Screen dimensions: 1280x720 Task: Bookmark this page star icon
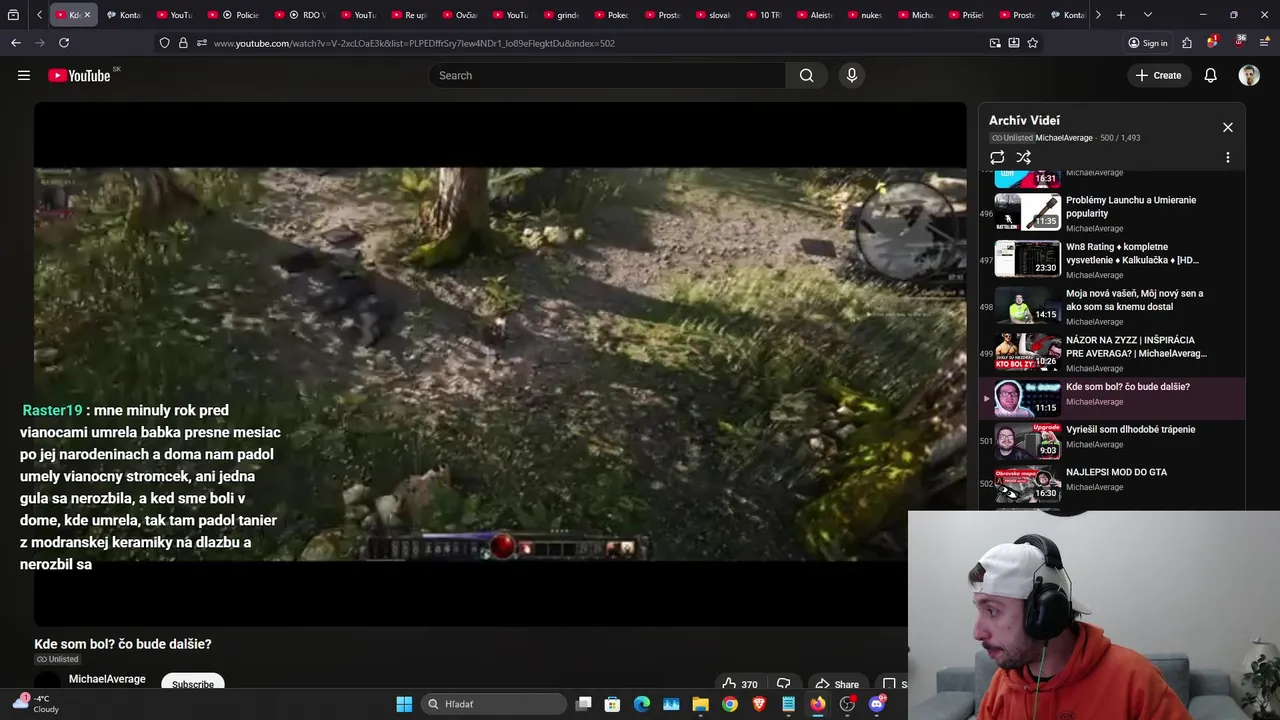pos(1032,43)
